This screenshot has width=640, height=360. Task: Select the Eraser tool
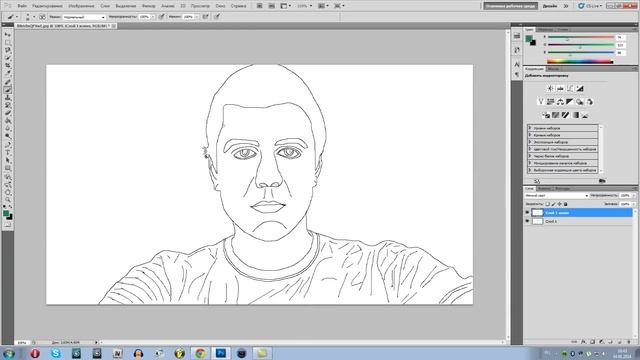pyautogui.click(x=8, y=113)
